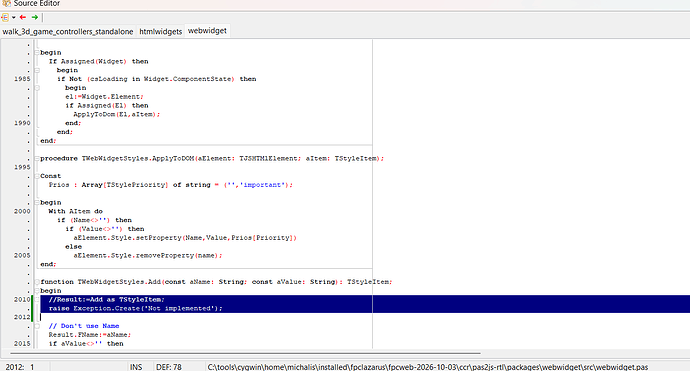Click the selected '//Result:=Add as TStyleItem;' line

click(106, 300)
